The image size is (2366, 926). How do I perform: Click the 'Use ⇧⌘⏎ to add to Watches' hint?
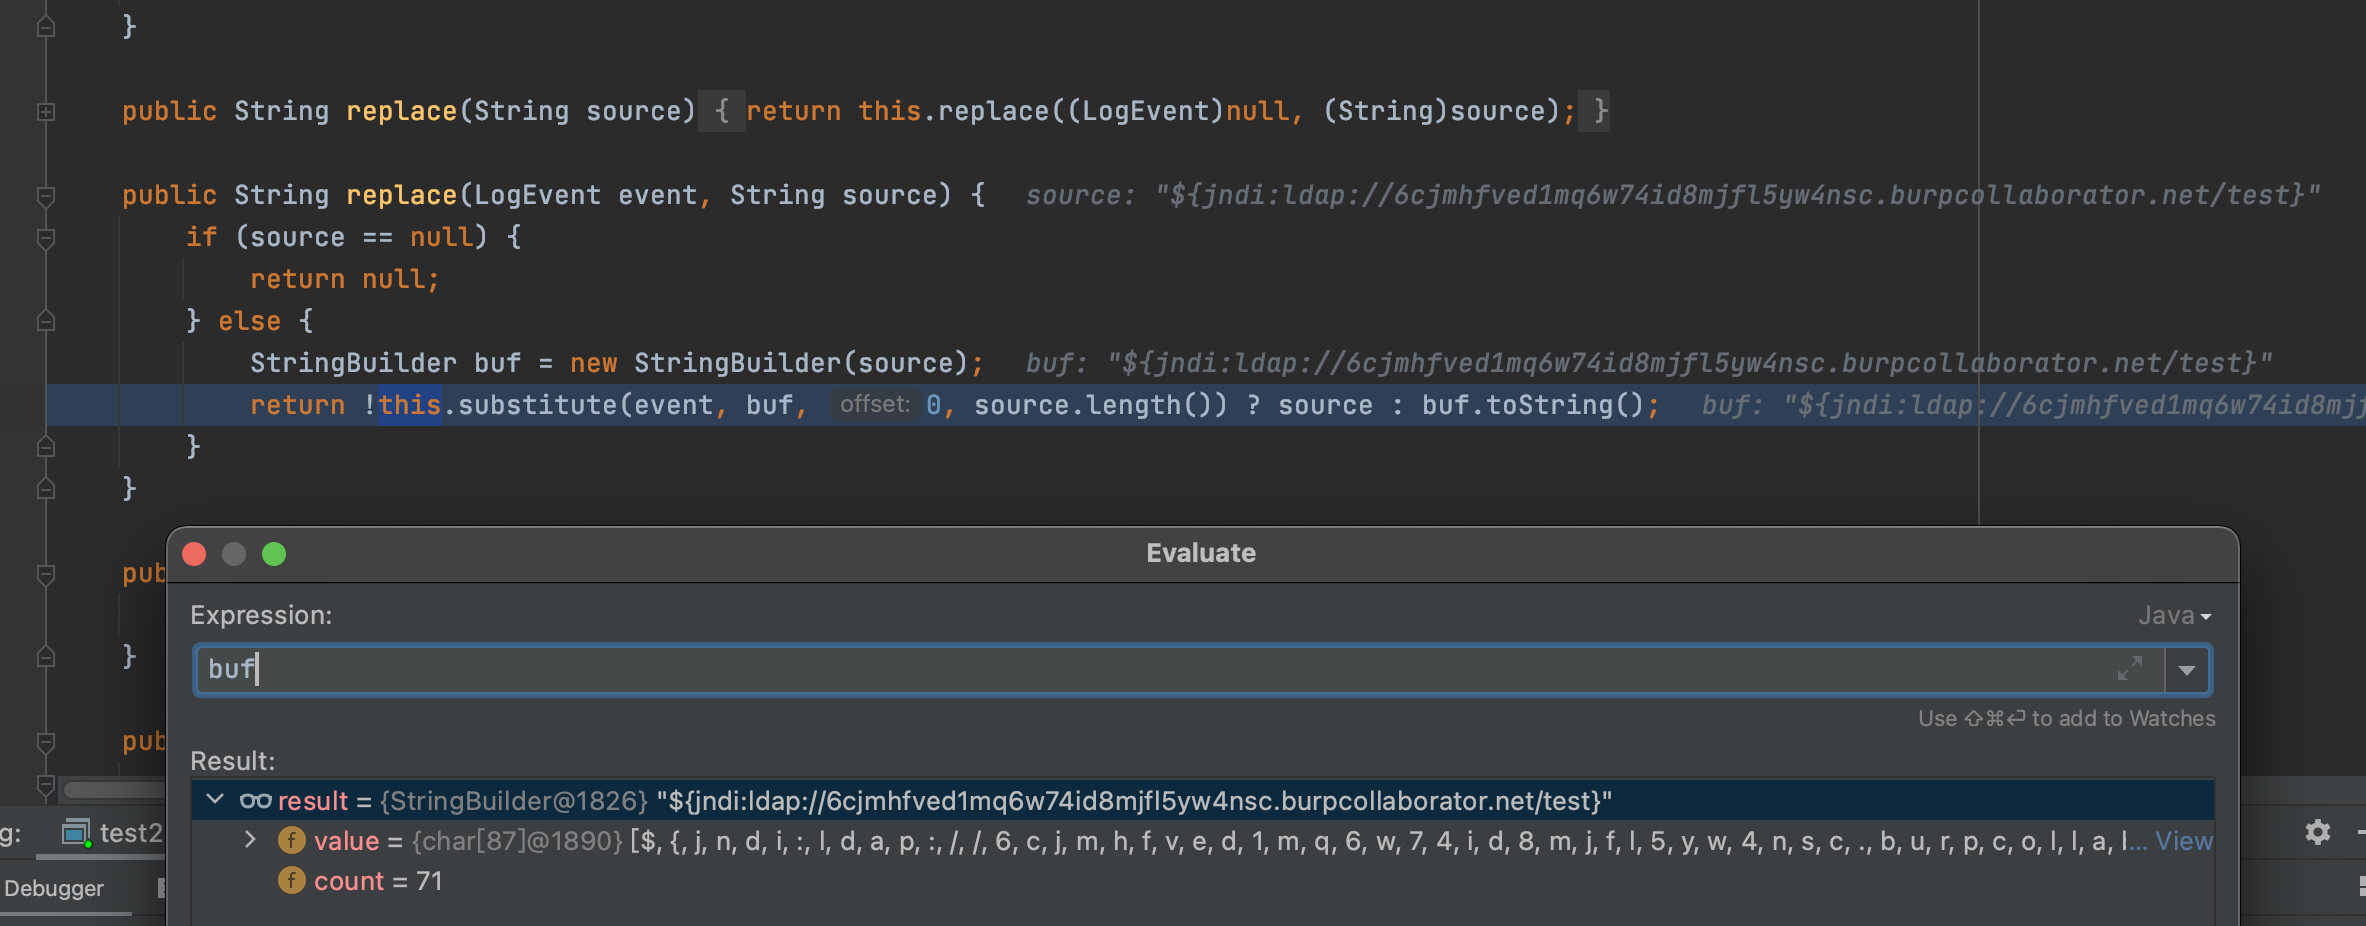[x=2066, y=719]
